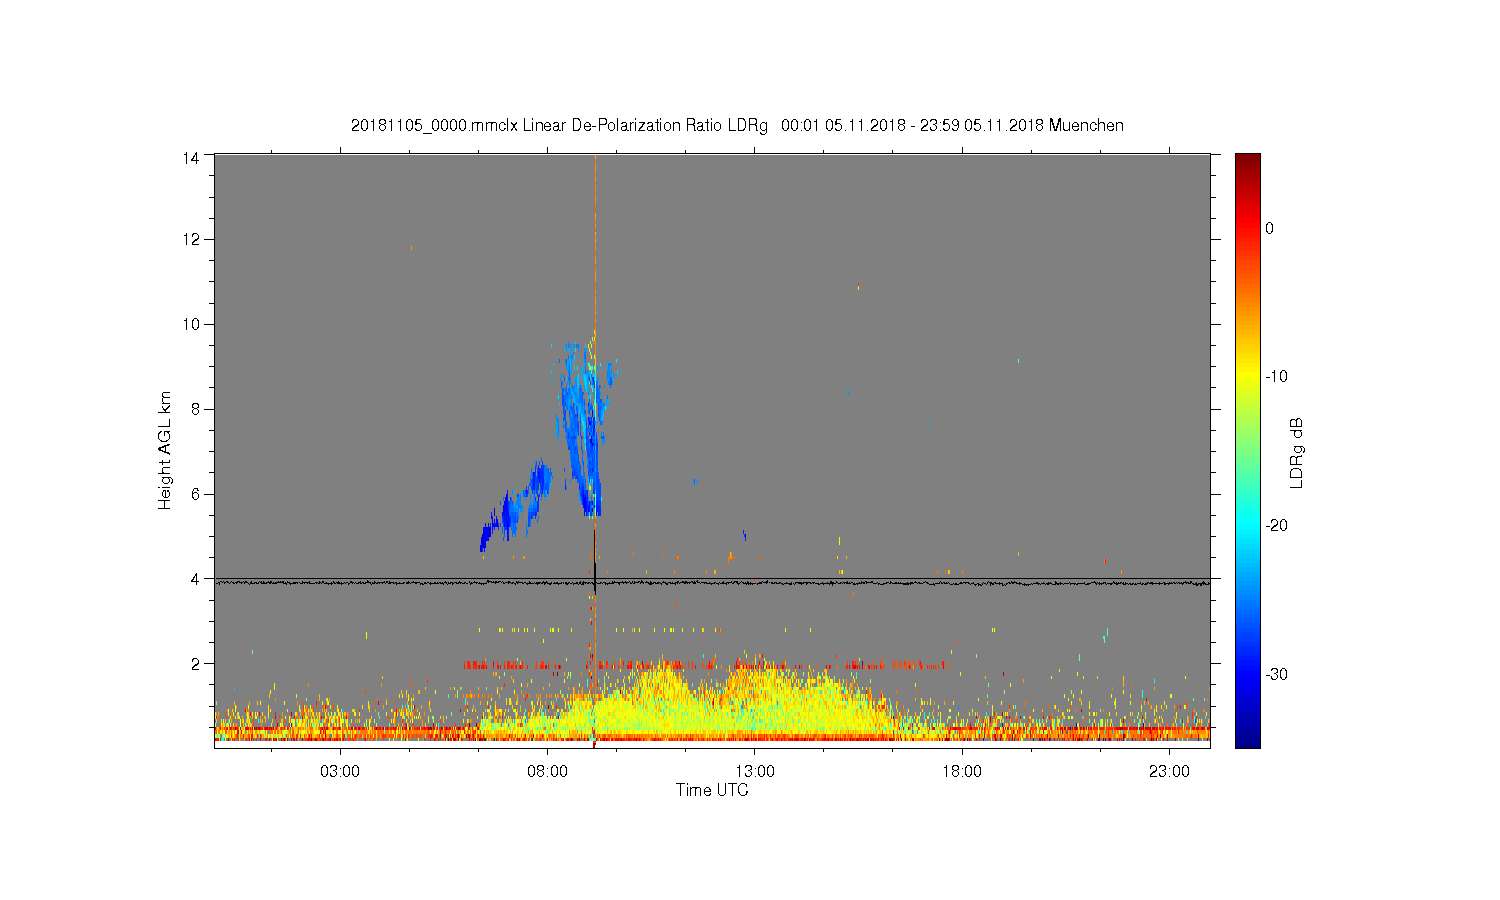Select the "Time UTC" x-axis title
This screenshot has height=900, width=1500.
[712, 790]
